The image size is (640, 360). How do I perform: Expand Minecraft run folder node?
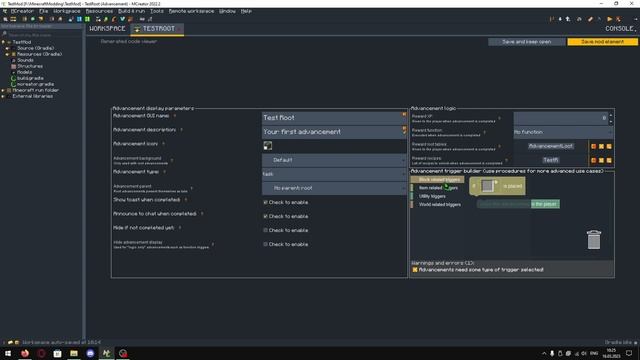click(3, 90)
